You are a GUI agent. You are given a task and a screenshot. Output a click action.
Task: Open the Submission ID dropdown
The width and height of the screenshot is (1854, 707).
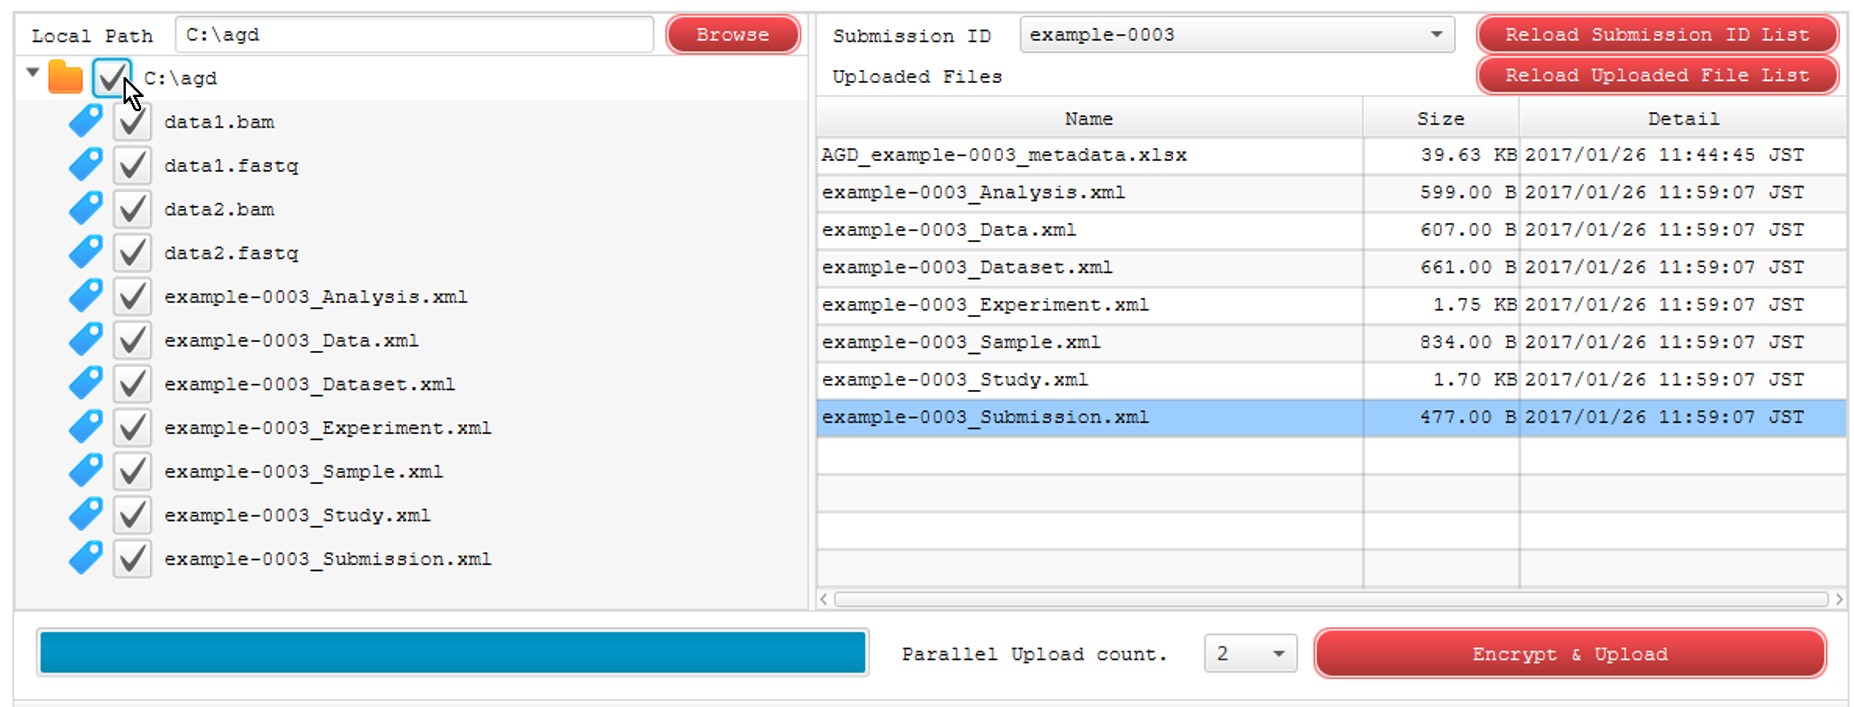(x=1237, y=35)
